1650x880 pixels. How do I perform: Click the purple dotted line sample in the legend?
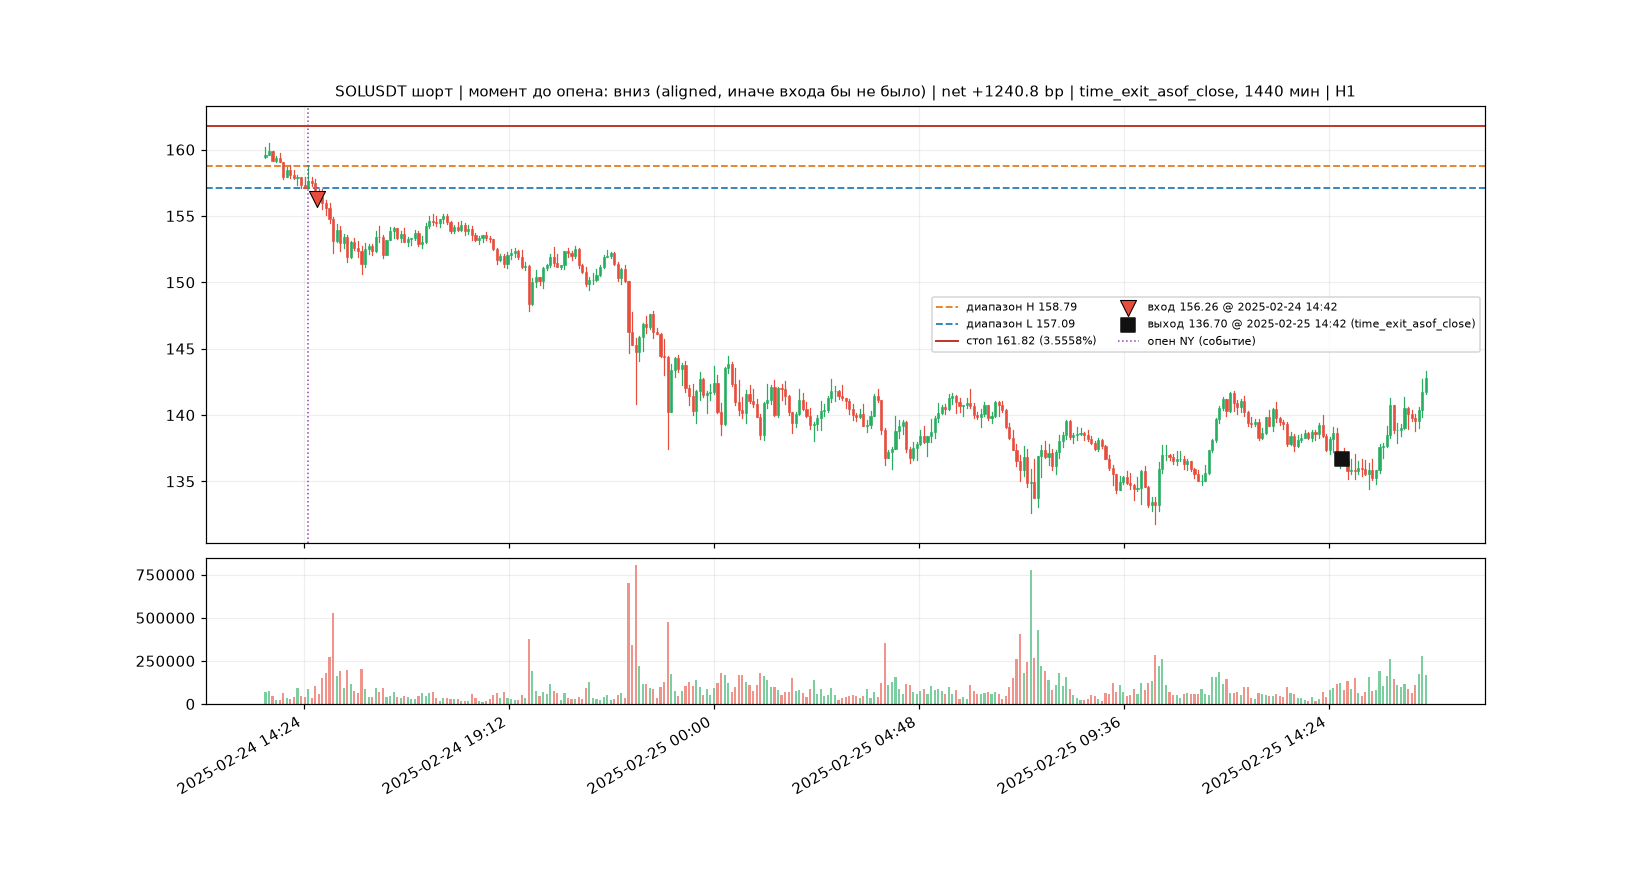coord(1128,341)
